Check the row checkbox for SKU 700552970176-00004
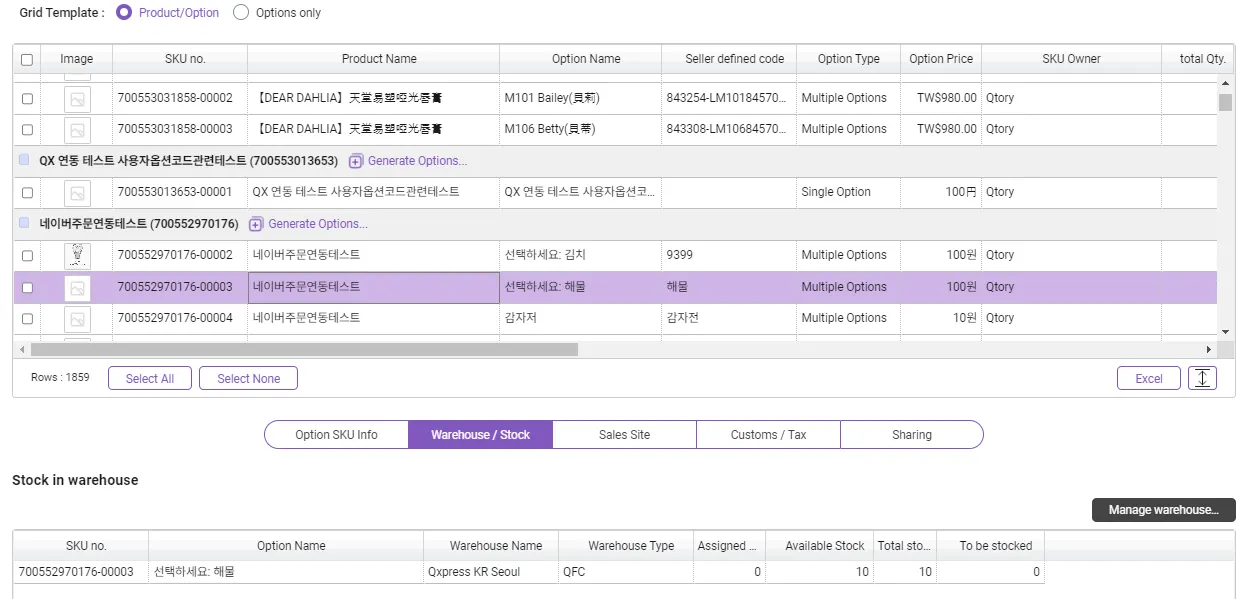This screenshot has width=1249, height=599. point(27,318)
